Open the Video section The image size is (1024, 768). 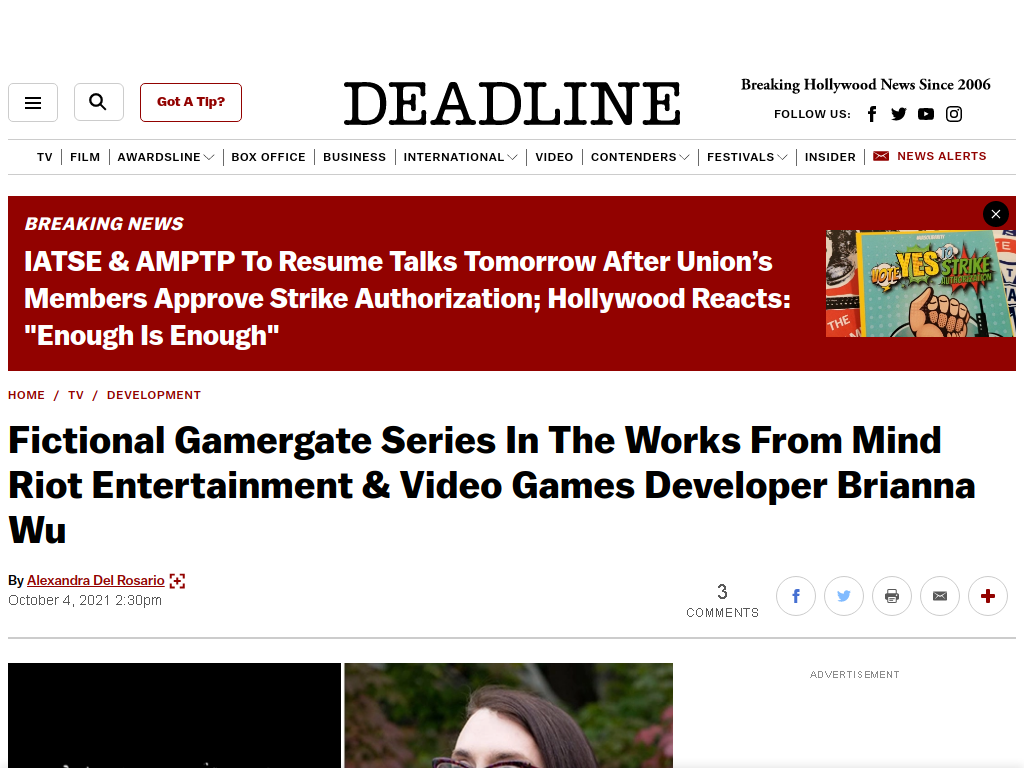click(554, 157)
